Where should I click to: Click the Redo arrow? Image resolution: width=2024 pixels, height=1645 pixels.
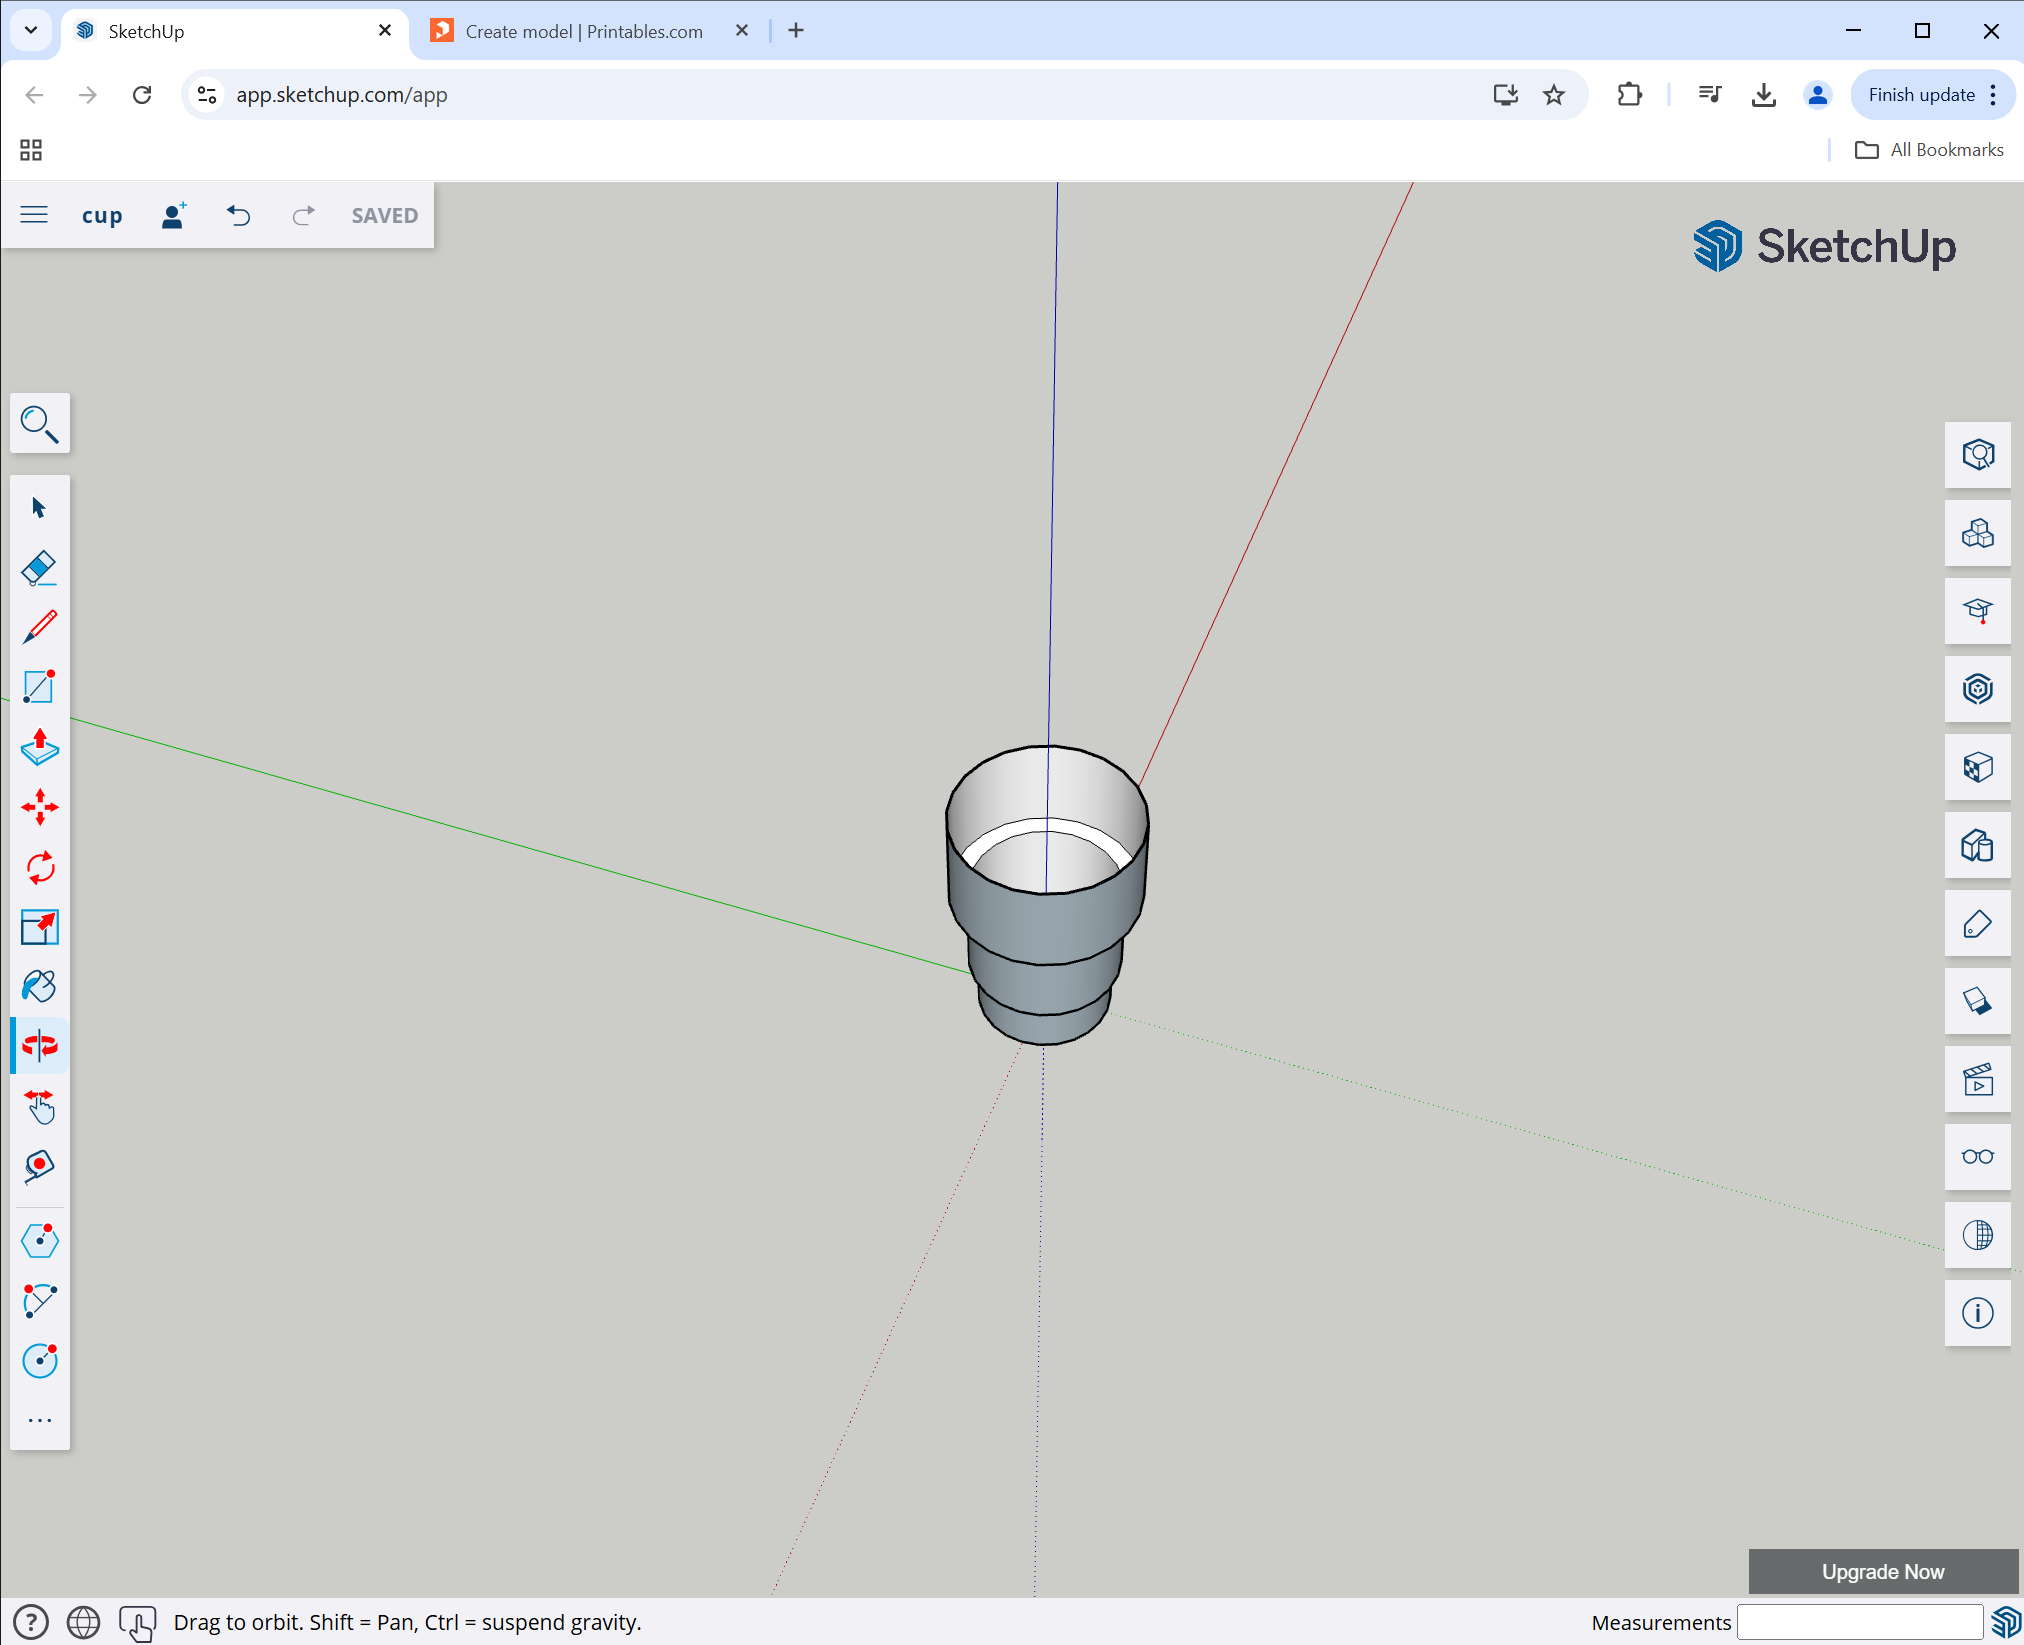(x=303, y=215)
